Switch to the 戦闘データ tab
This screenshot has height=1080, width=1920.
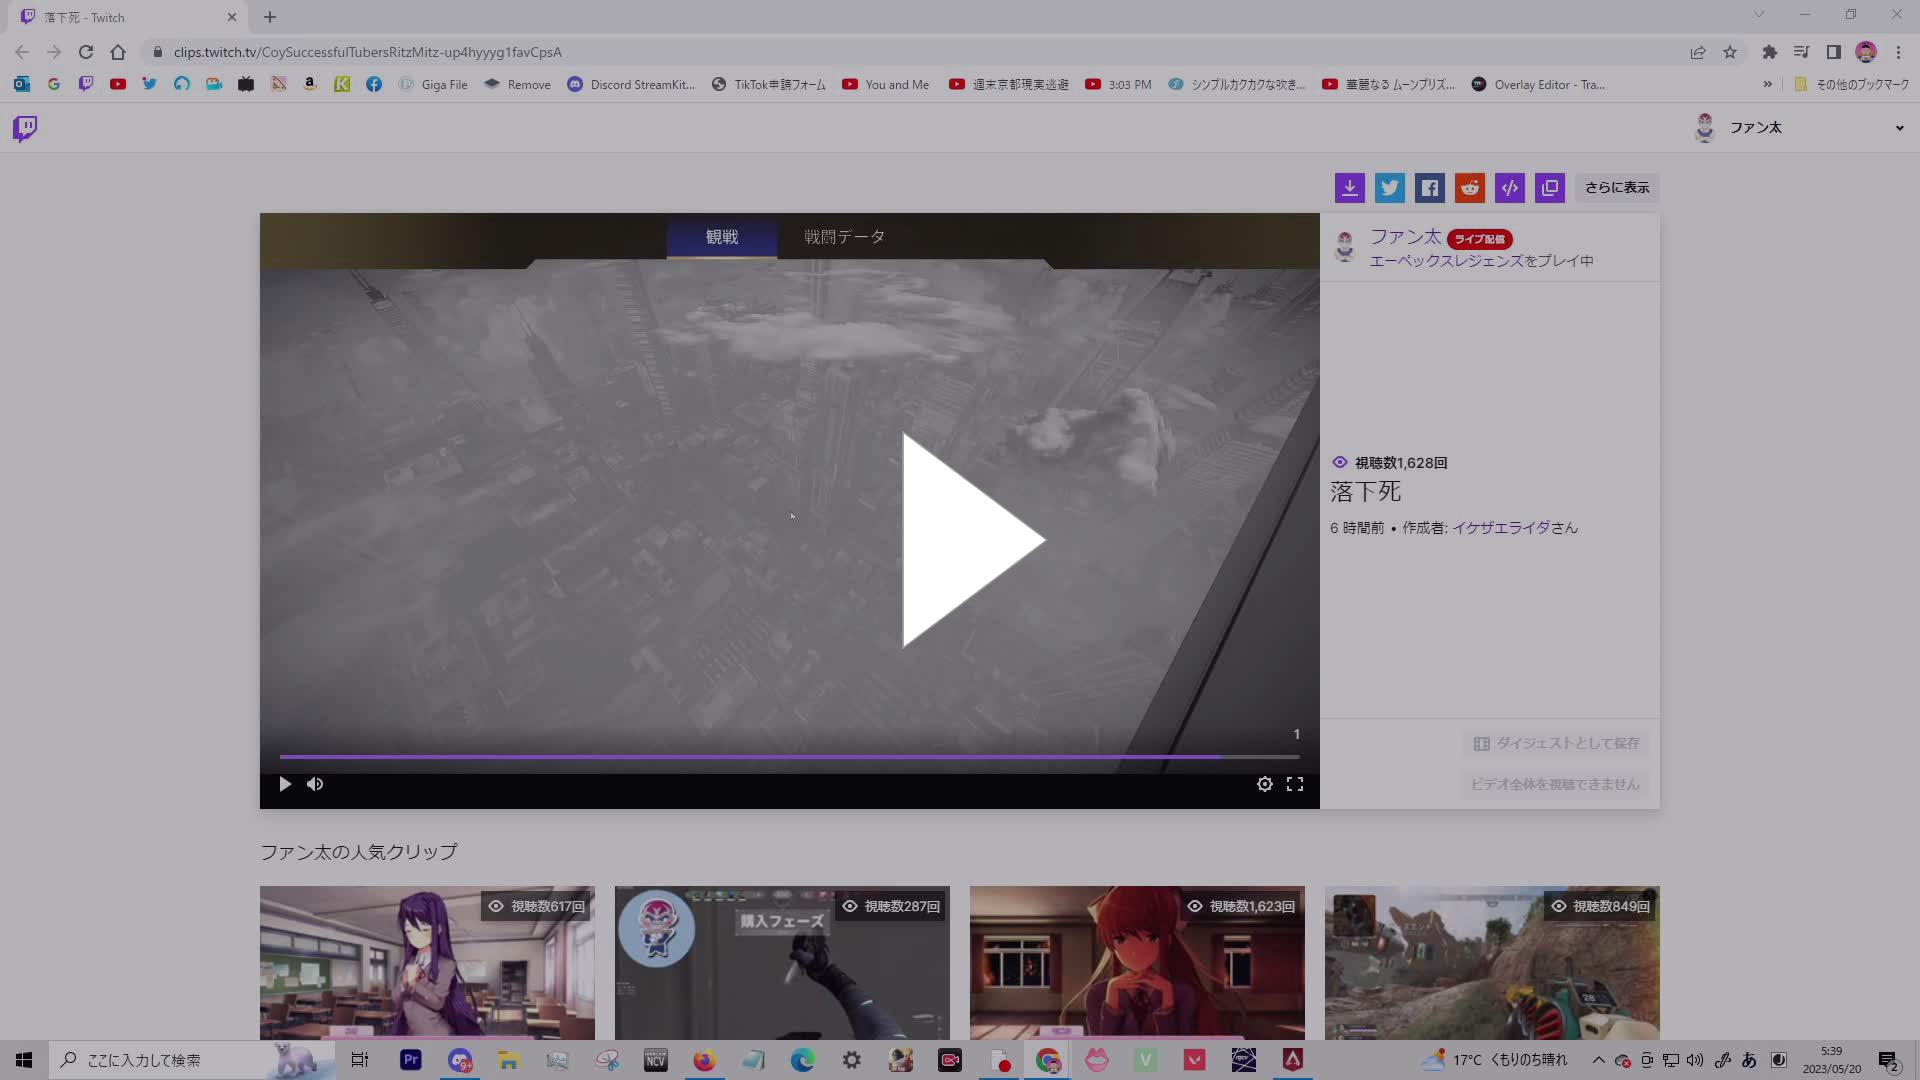coord(842,237)
